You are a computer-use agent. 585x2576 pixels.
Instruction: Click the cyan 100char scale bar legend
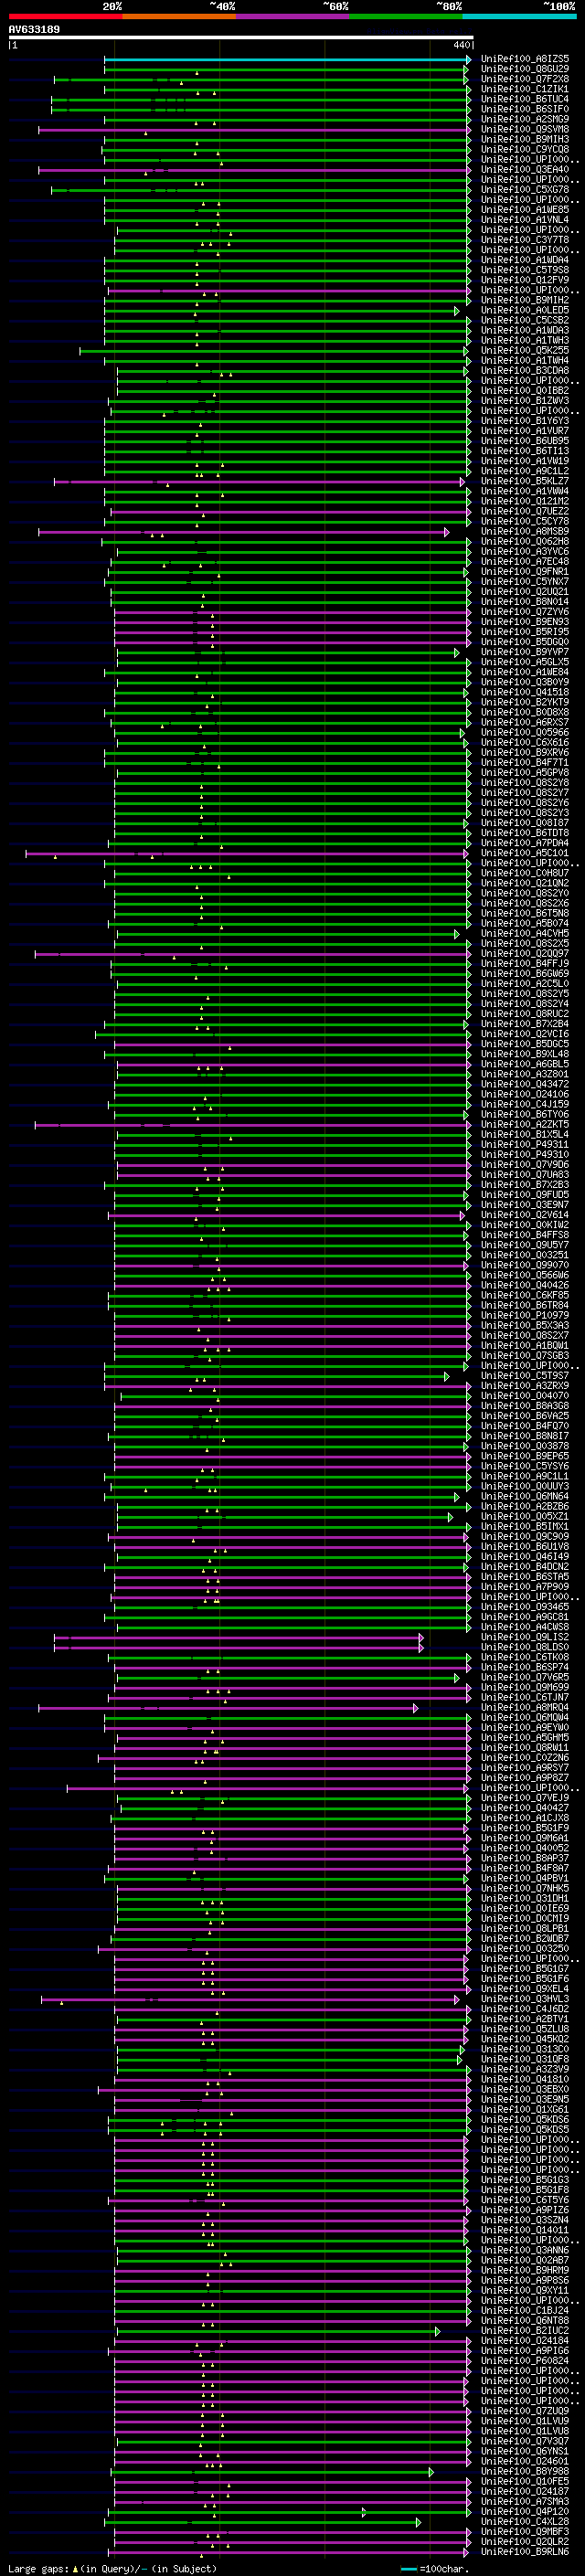pyautogui.click(x=408, y=2569)
